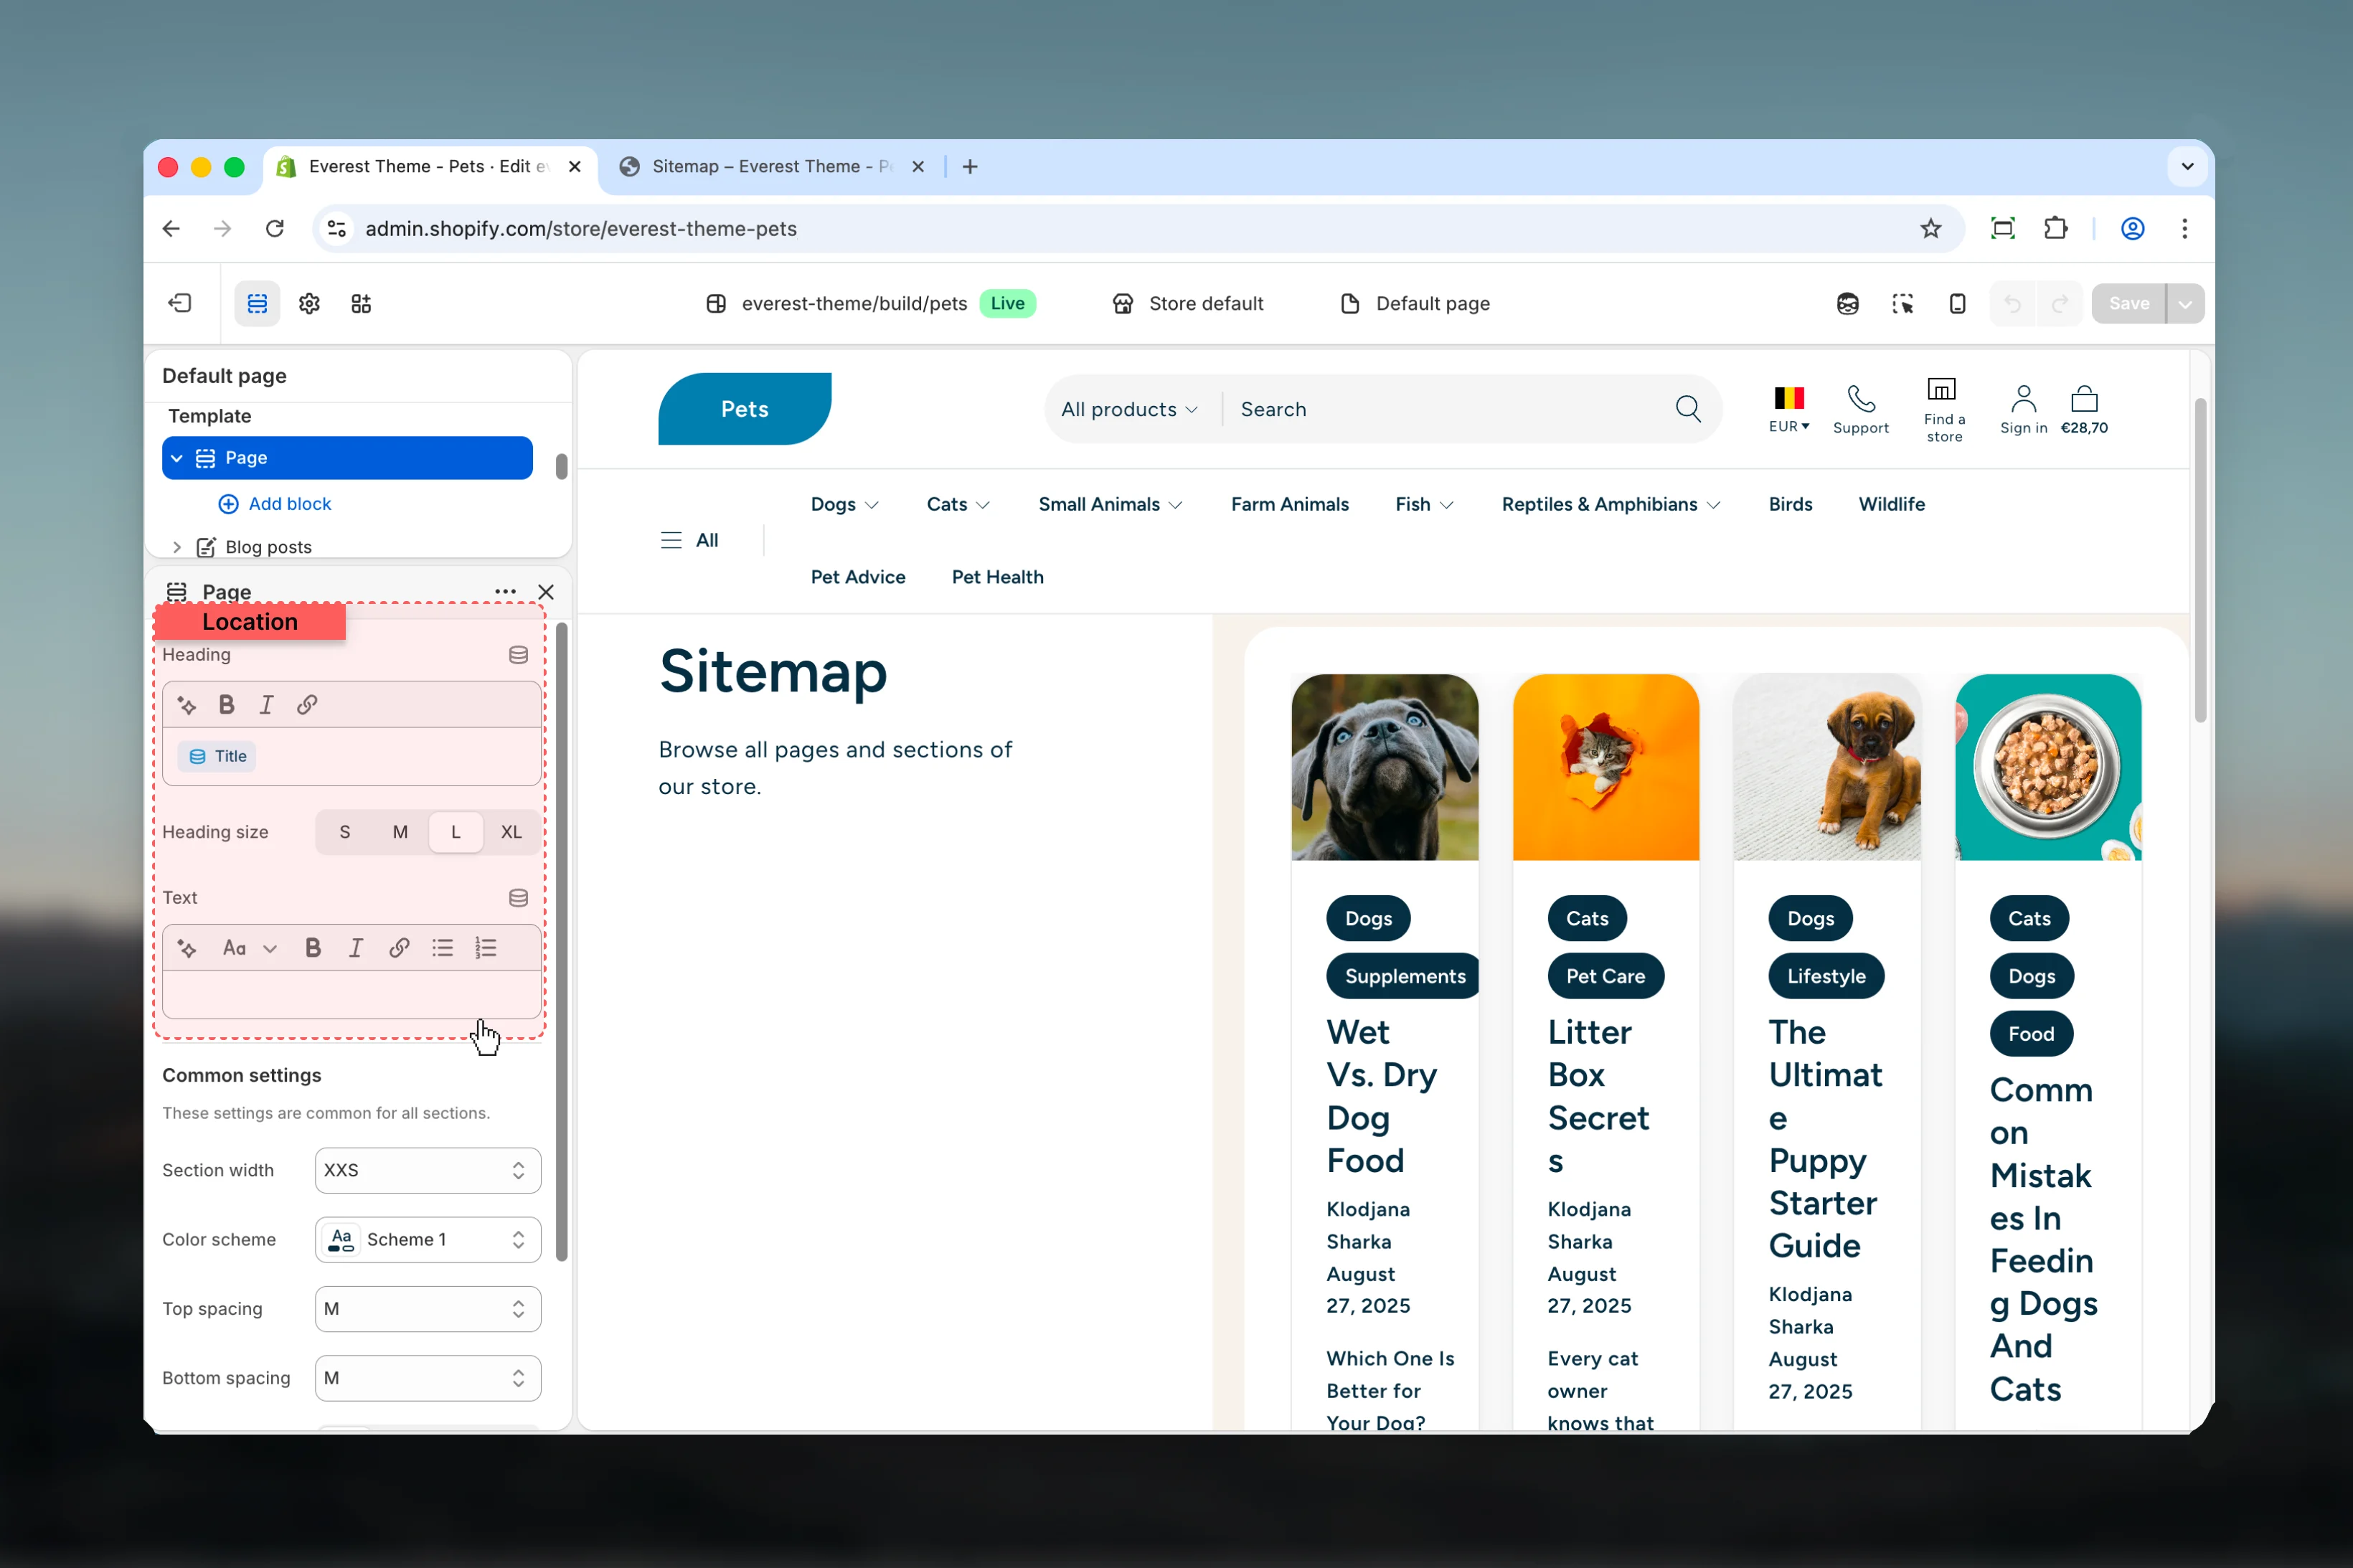
Task: Select heading size M
Action: [400, 832]
